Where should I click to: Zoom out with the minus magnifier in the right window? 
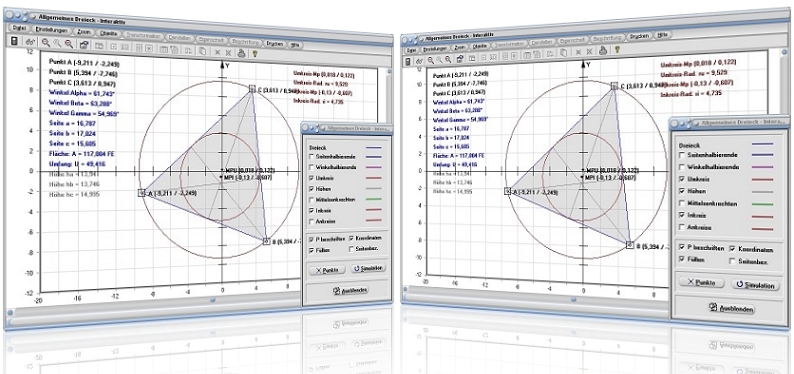(x=448, y=59)
